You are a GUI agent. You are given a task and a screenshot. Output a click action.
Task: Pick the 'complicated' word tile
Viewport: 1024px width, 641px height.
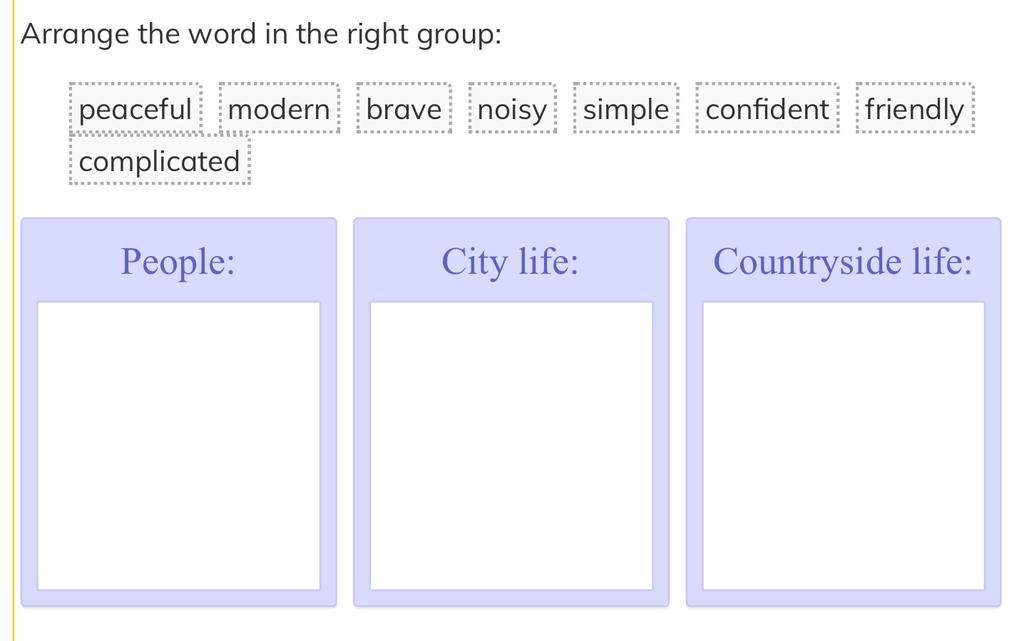(x=160, y=161)
